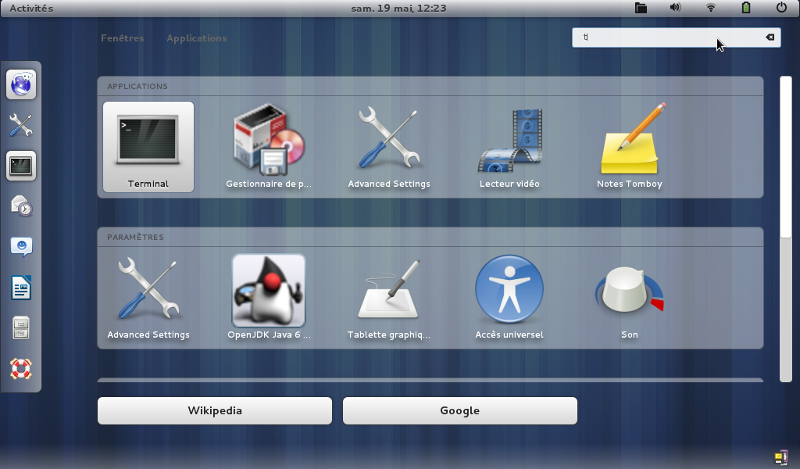The image size is (800, 469).
Task: Launch Notes Tomboy application
Action: pyautogui.click(x=630, y=146)
